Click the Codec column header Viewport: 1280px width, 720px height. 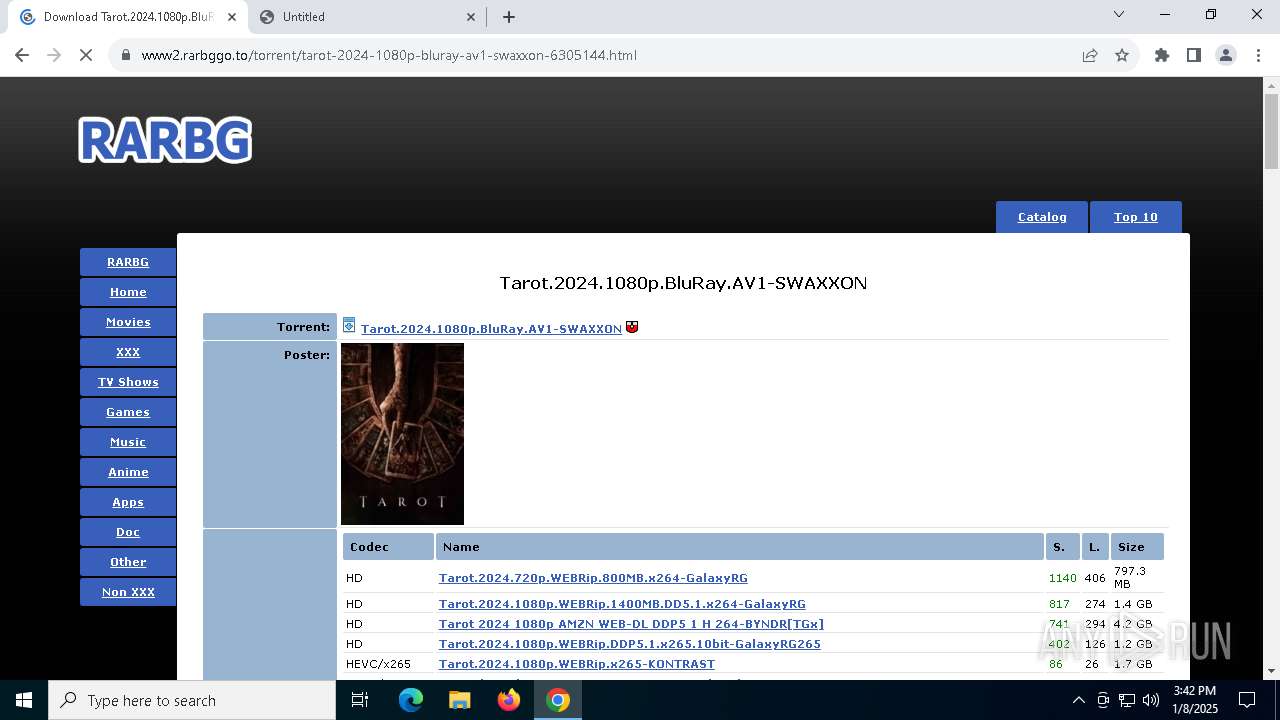click(x=388, y=547)
